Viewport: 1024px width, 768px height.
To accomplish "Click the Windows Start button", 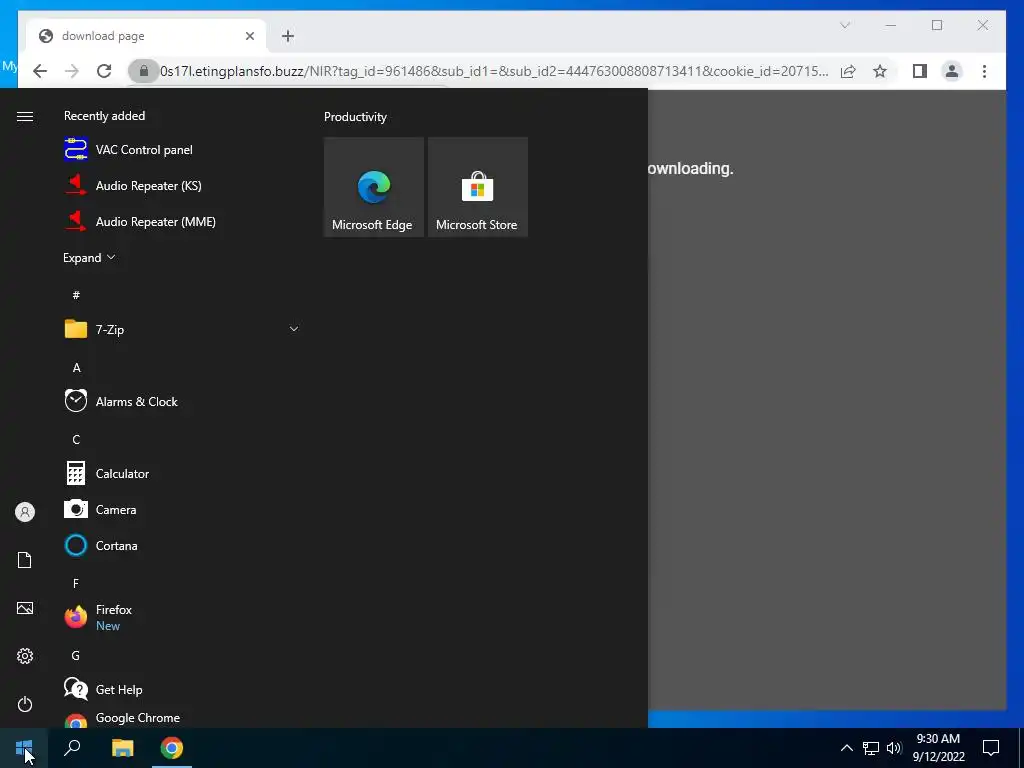I will 24,748.
